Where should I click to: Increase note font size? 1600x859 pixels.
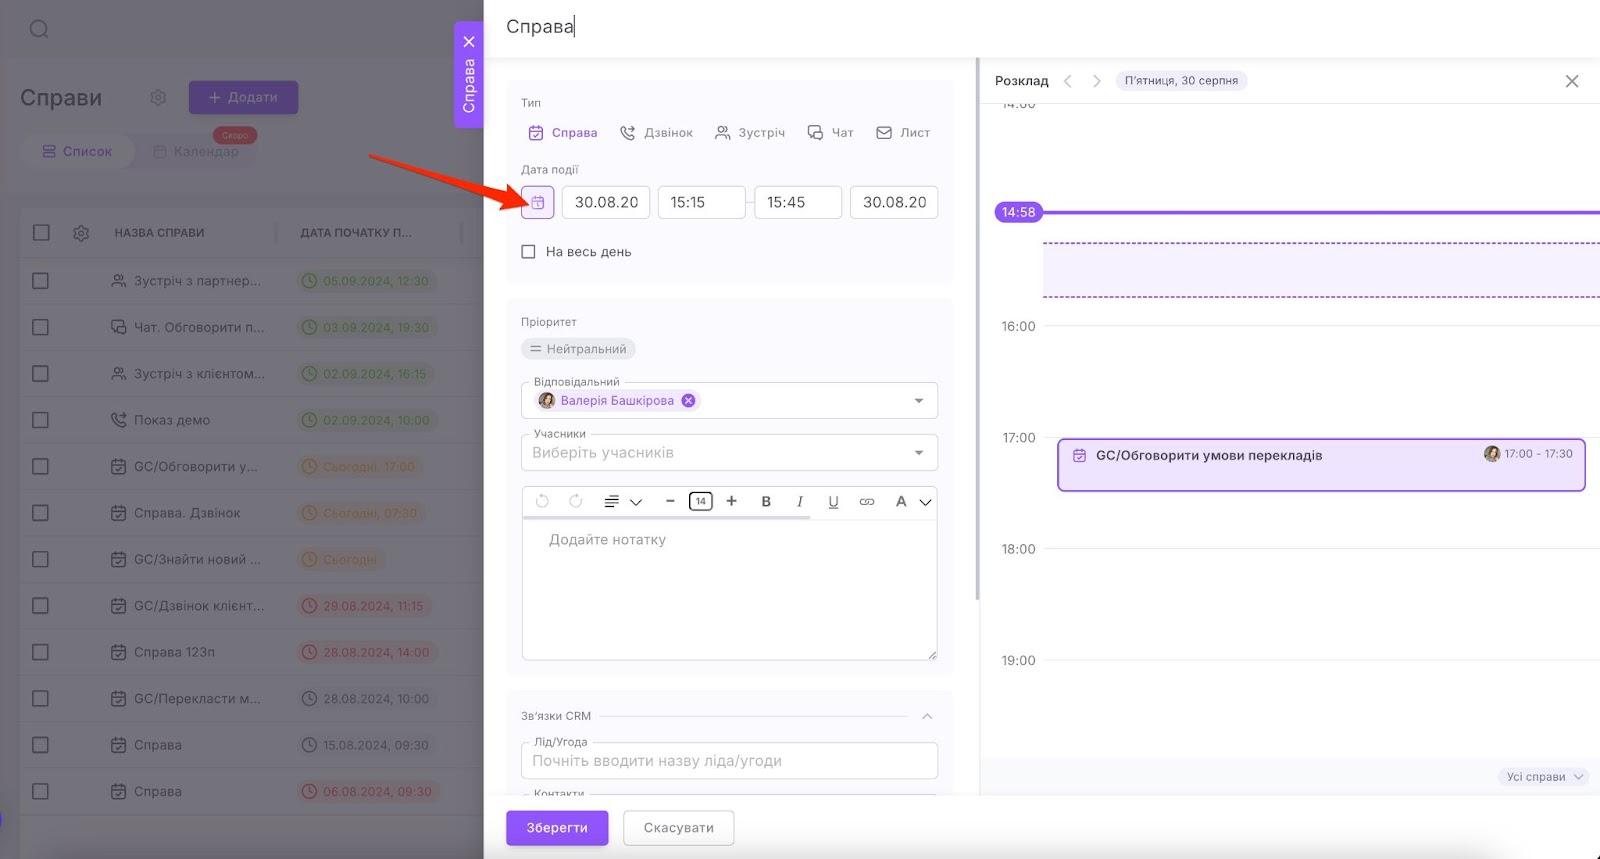coord(731,501)
